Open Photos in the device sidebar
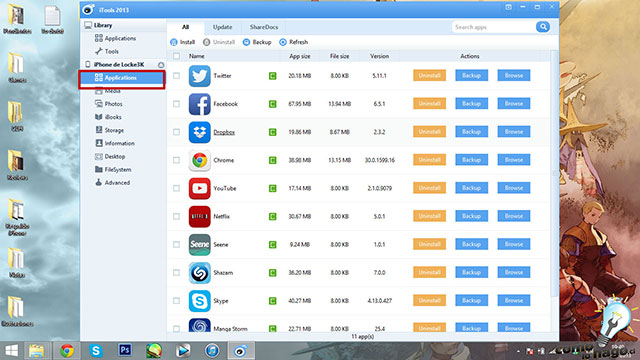The width and height of the screenshot is (640, 360). 109,104
